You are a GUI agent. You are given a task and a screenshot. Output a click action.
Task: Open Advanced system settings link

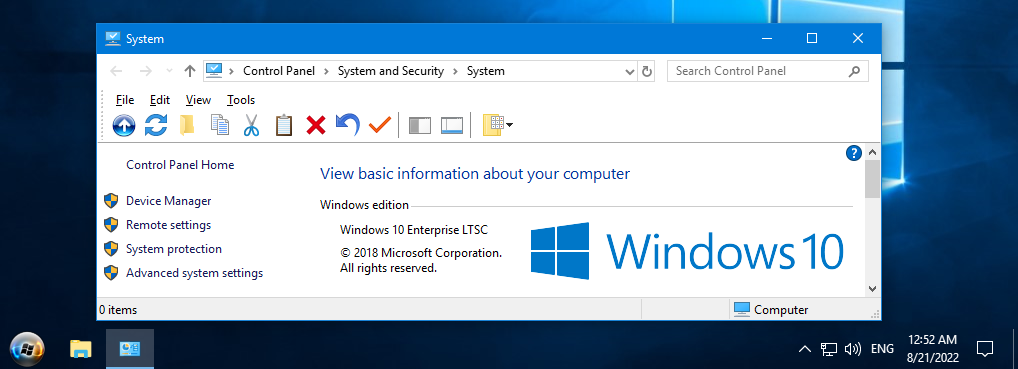(x=194, y=273)
